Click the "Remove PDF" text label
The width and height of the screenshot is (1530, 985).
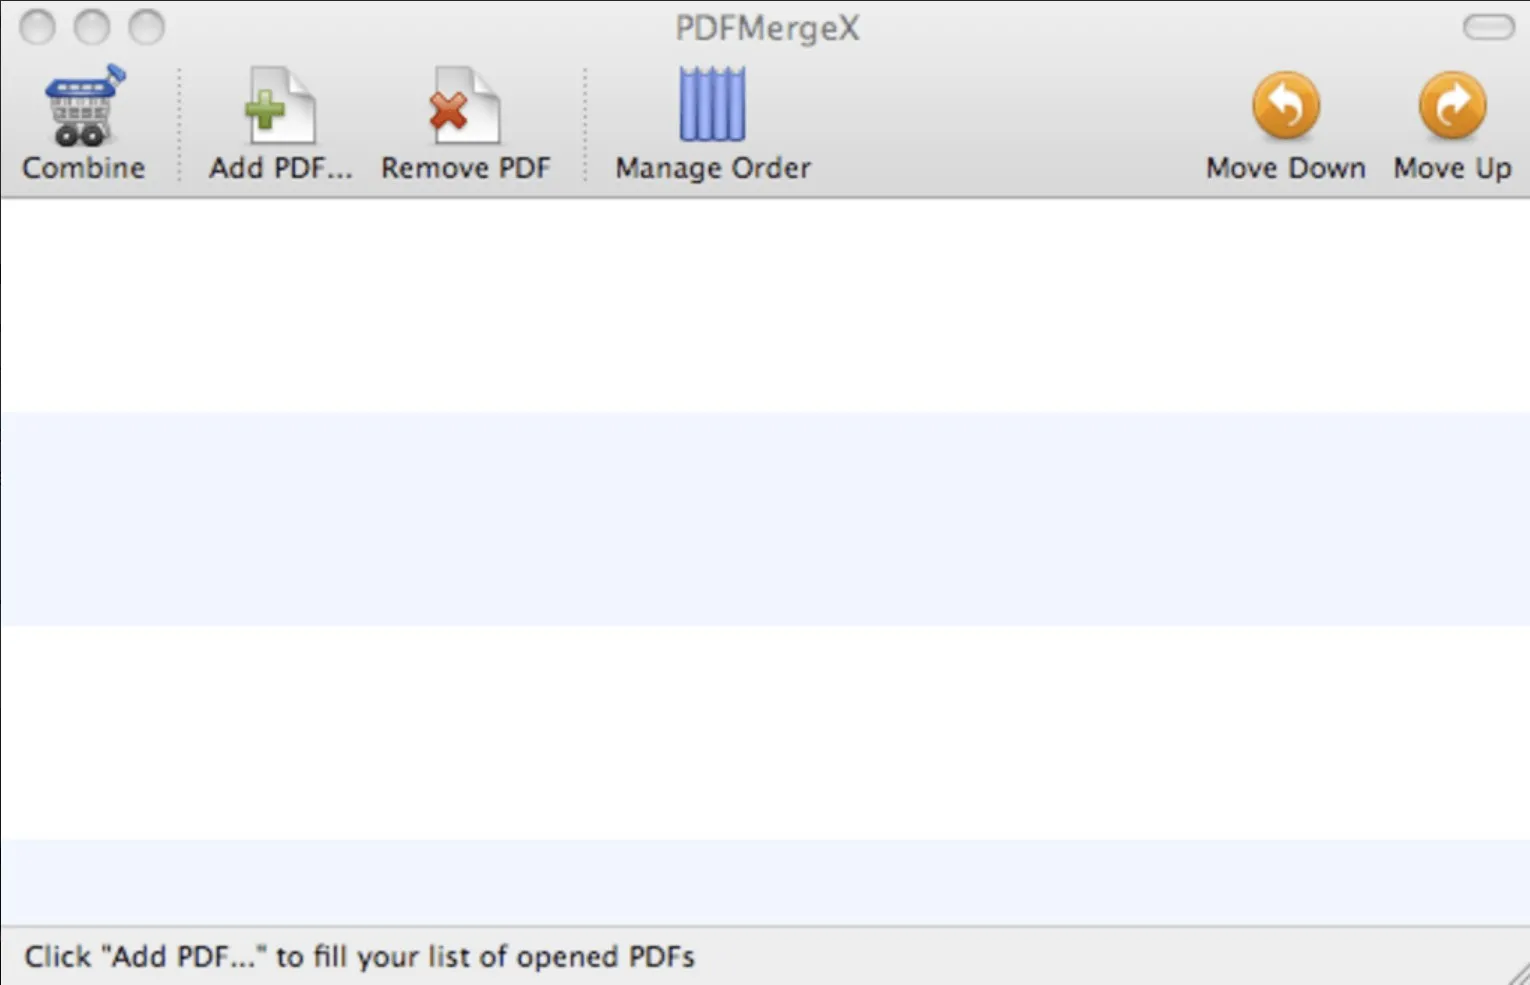(x=465, y=168)
